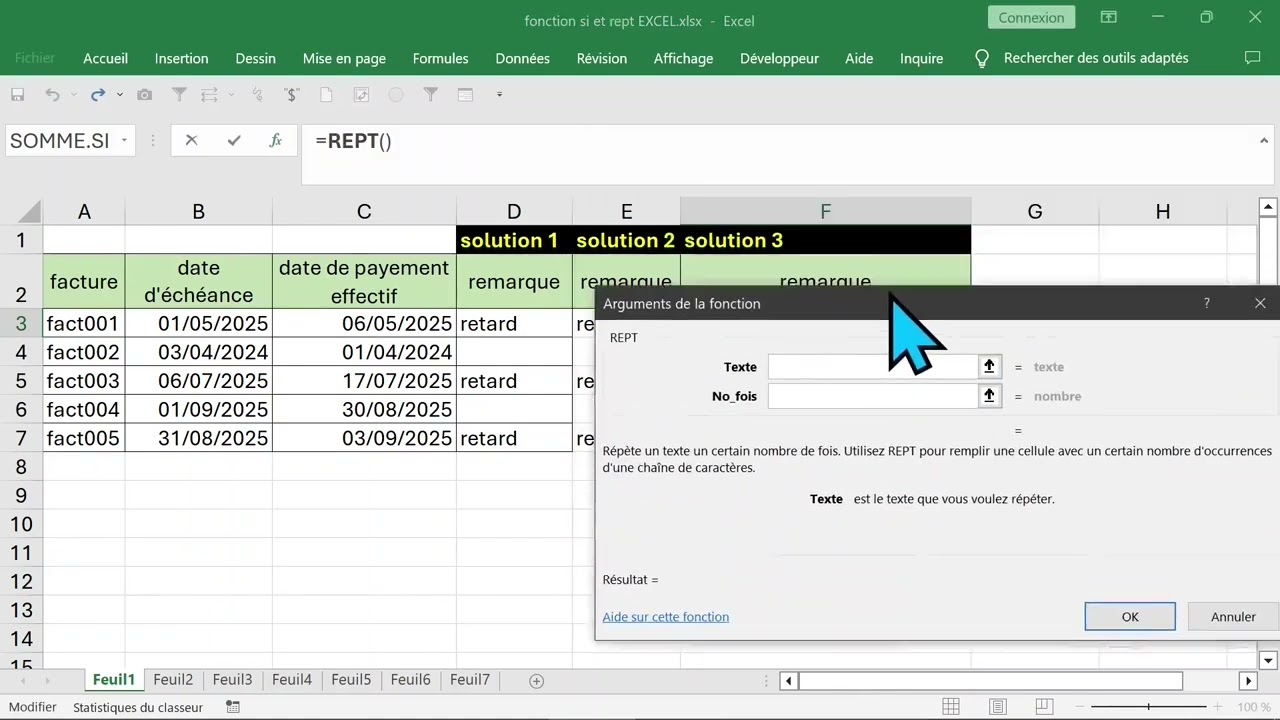This screenshot has height=720, width=1280.
Task: Expand the formula bar chevron
Action: (x=1265, y=141)
